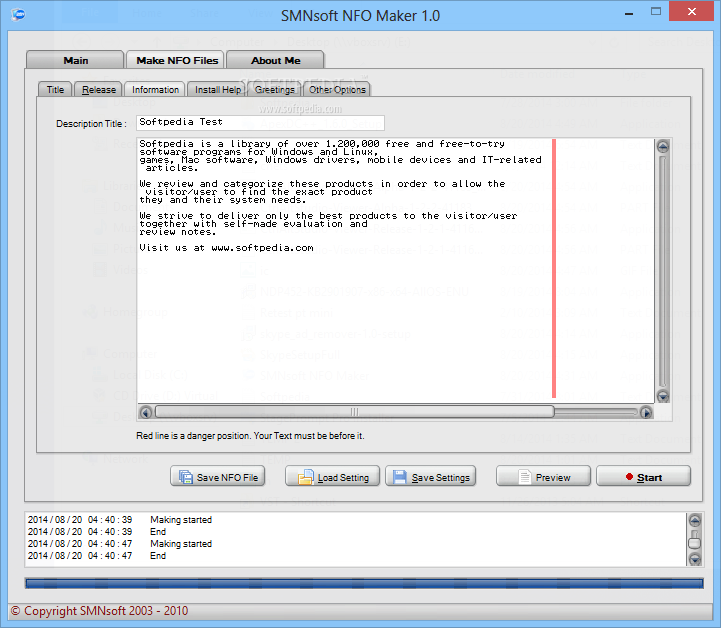
Task: Click the Description Title input field
Action: [x=260, y=123]
